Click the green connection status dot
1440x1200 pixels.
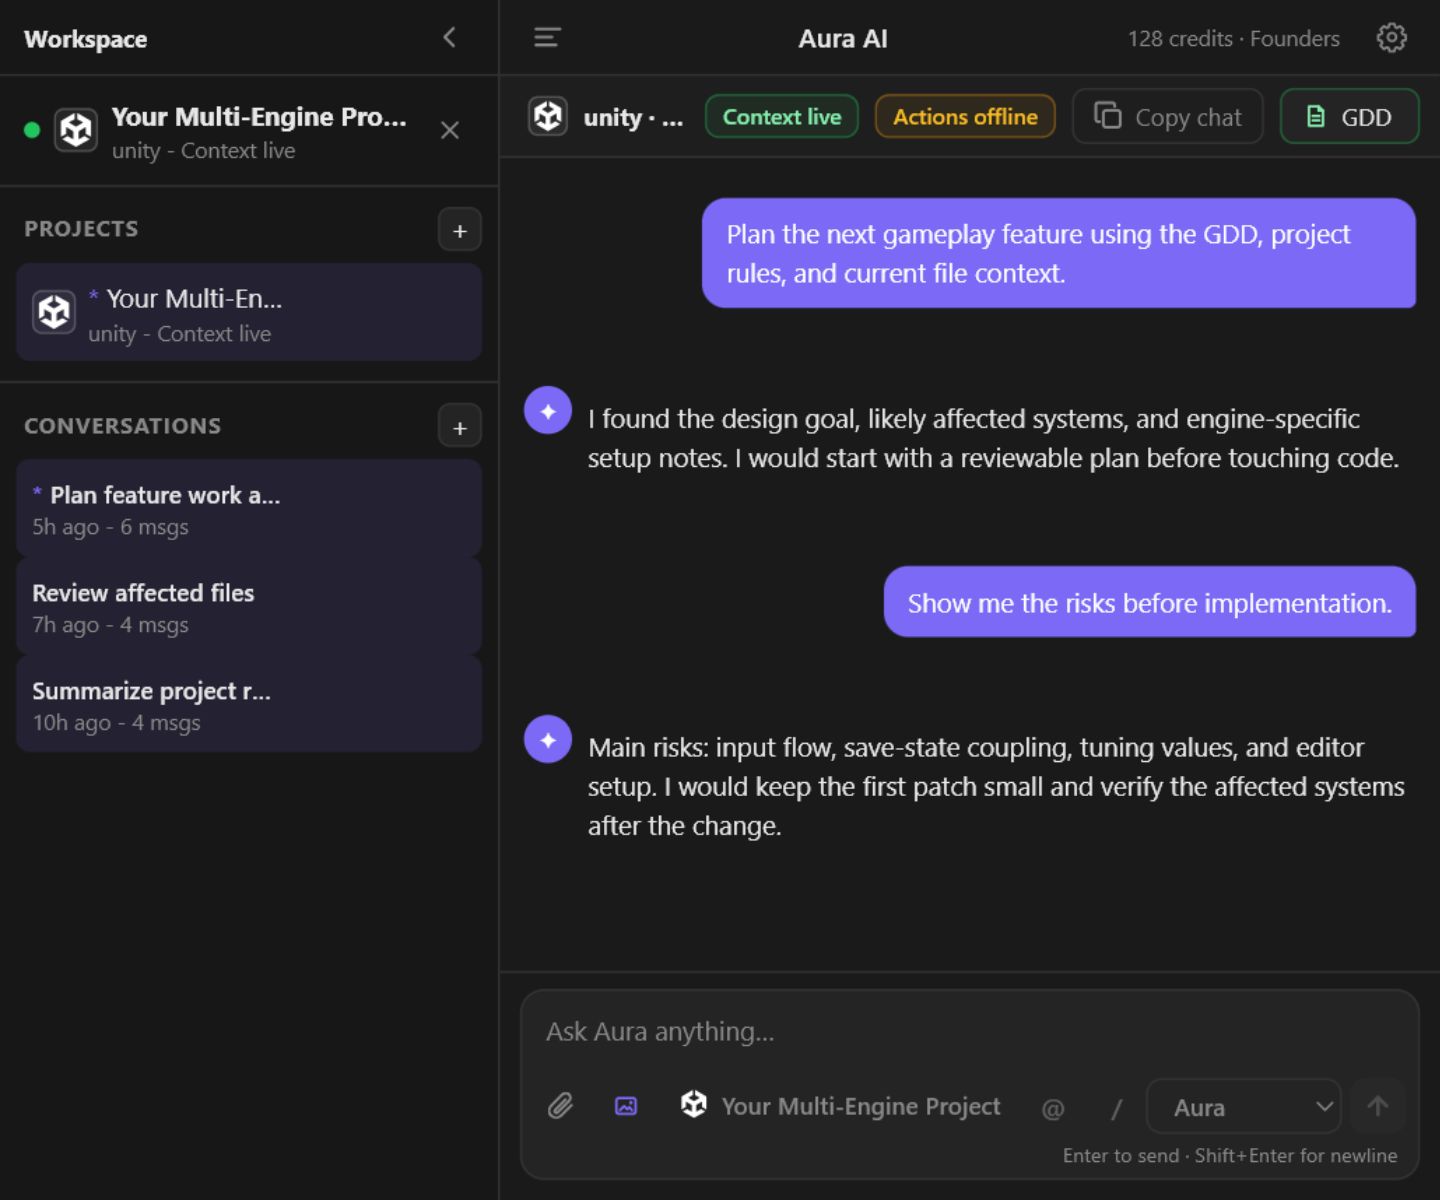32,130
